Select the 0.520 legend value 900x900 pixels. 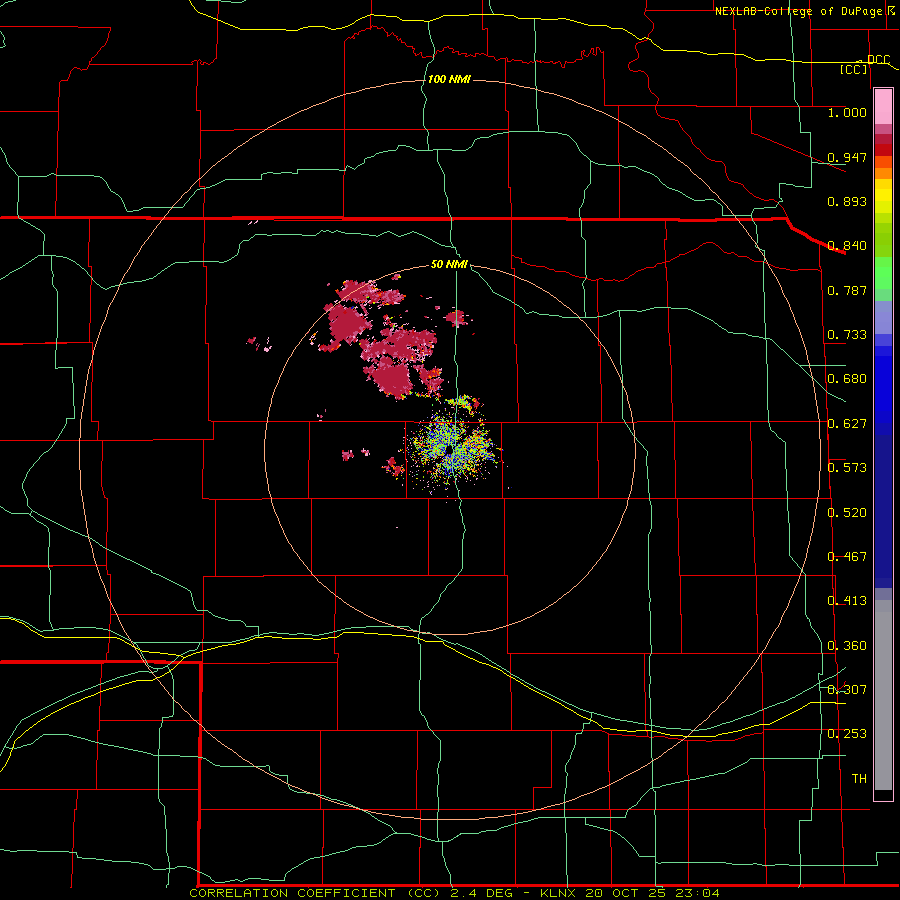click(847, 513)
